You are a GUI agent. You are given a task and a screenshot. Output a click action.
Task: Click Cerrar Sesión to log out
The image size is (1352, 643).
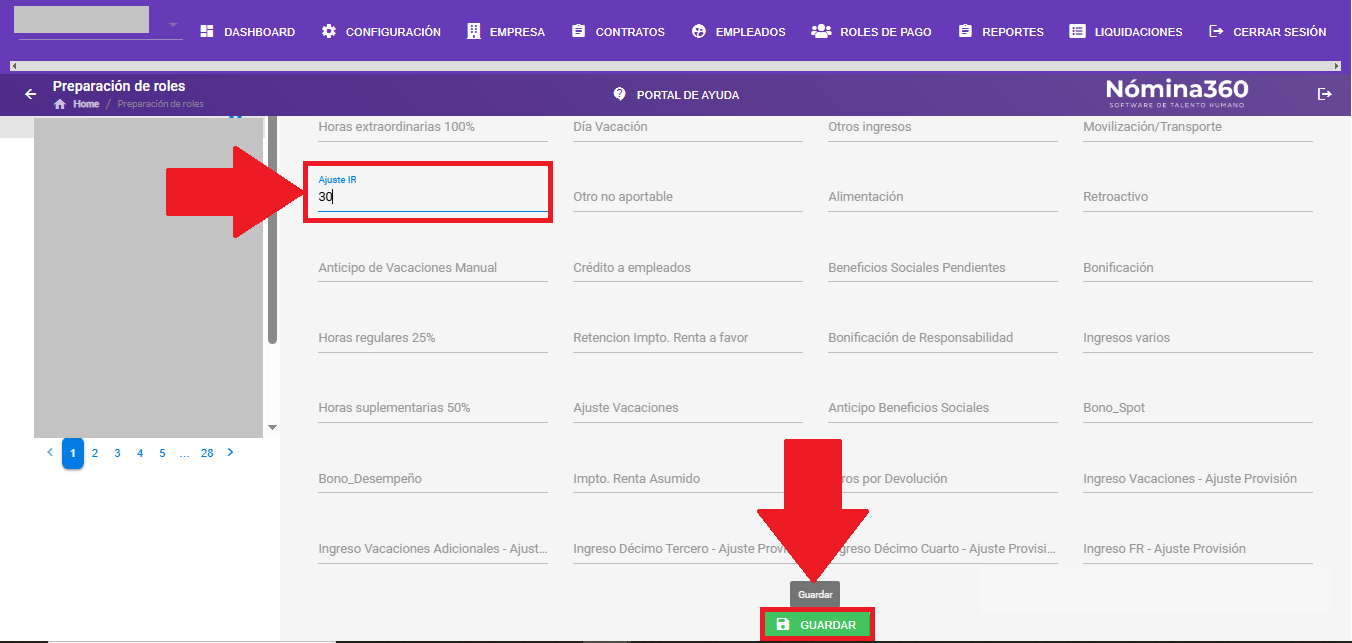click(x=1268, y=32)
